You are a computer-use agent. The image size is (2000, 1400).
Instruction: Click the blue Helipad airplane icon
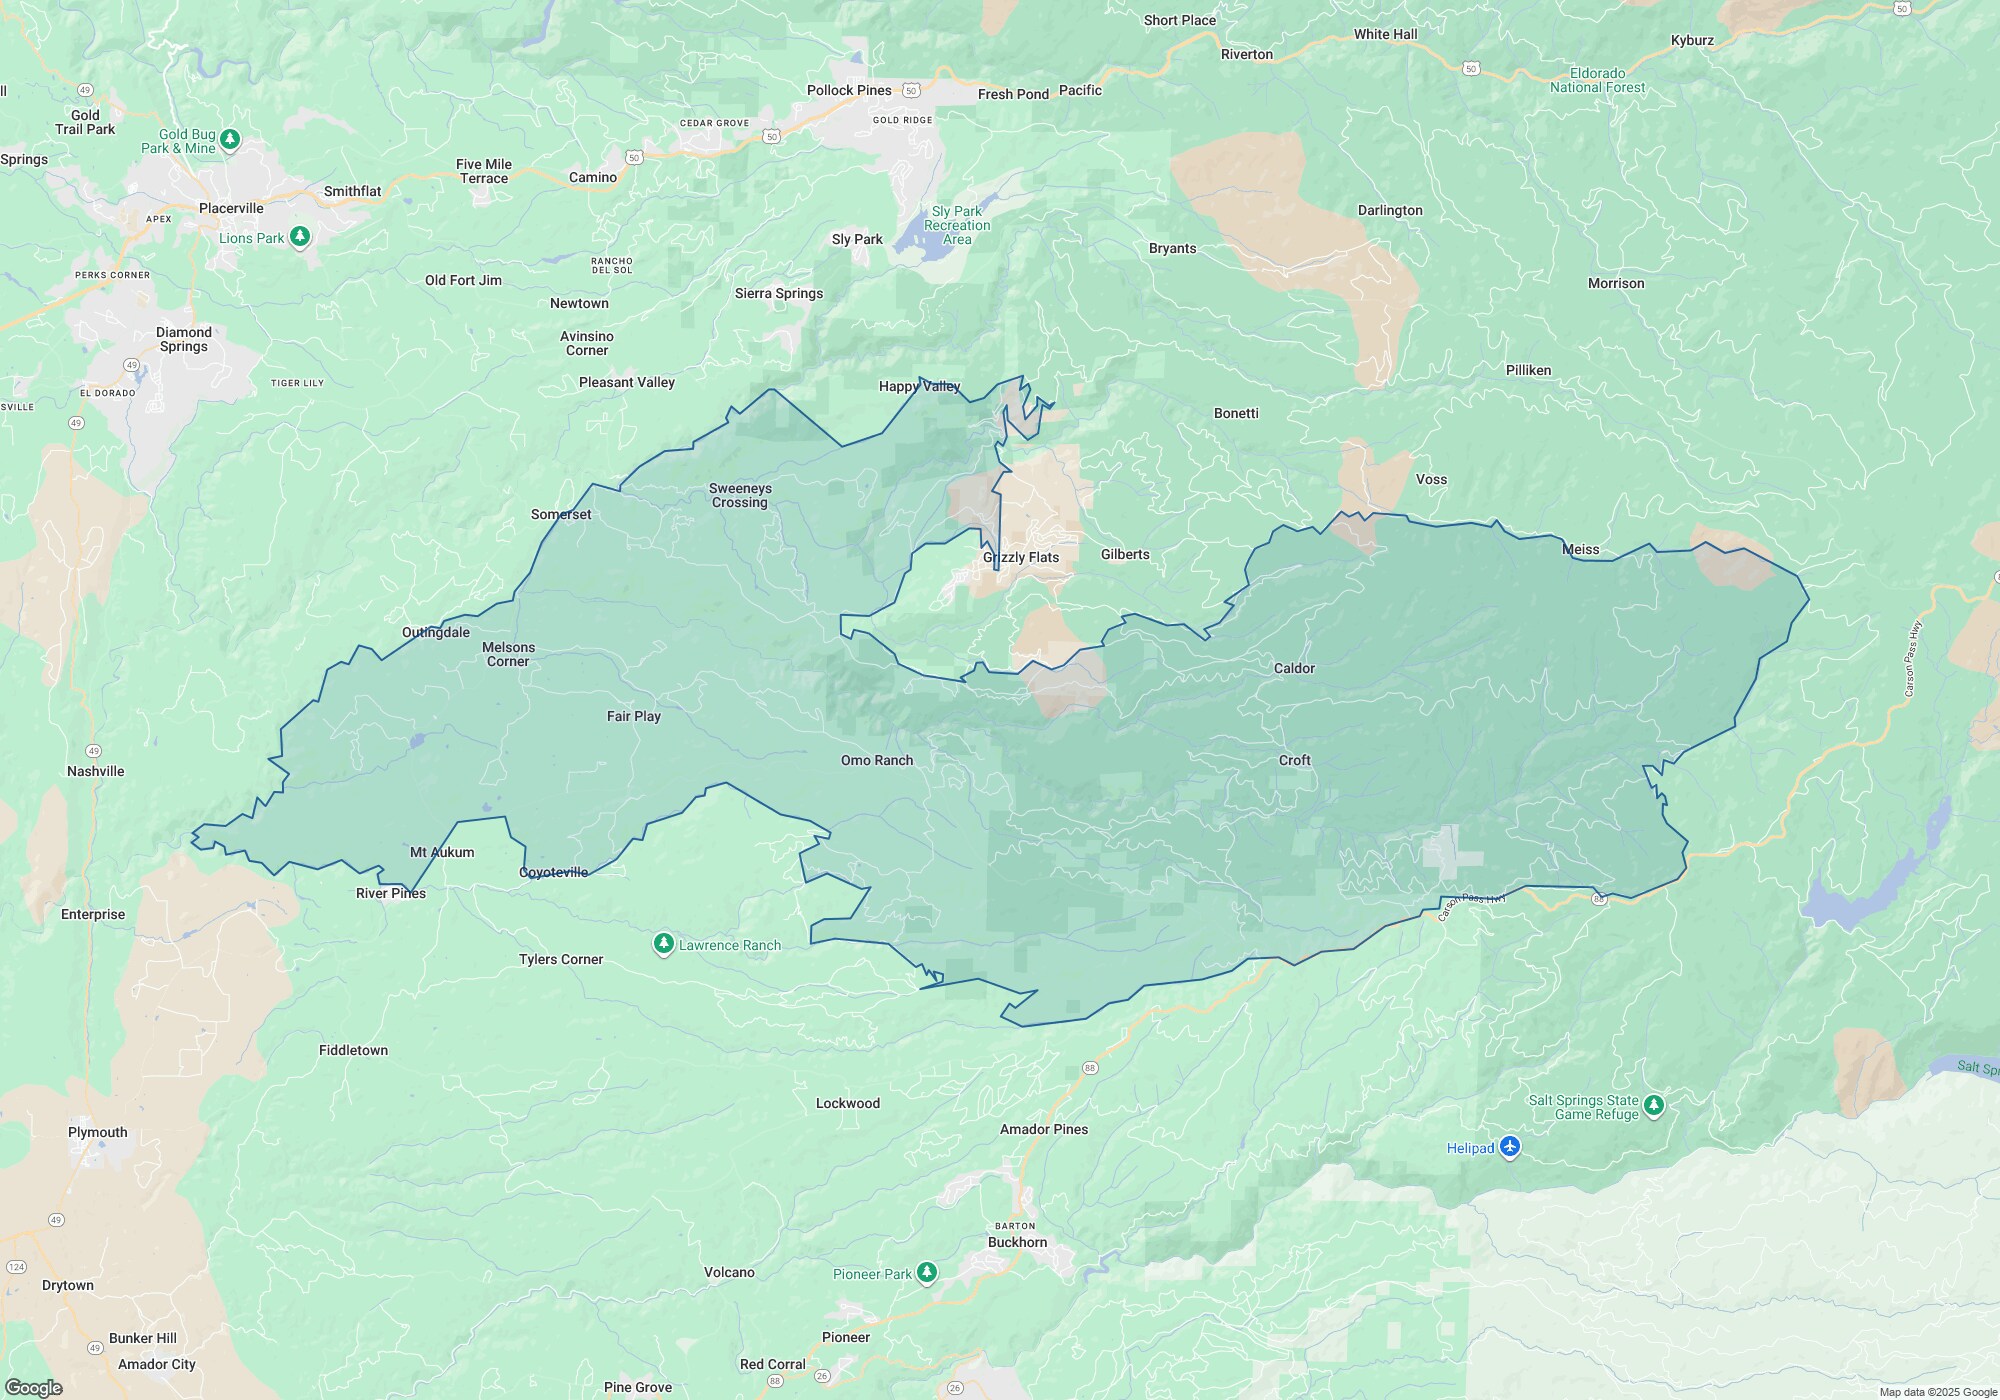click(x=1508, y=1148)
